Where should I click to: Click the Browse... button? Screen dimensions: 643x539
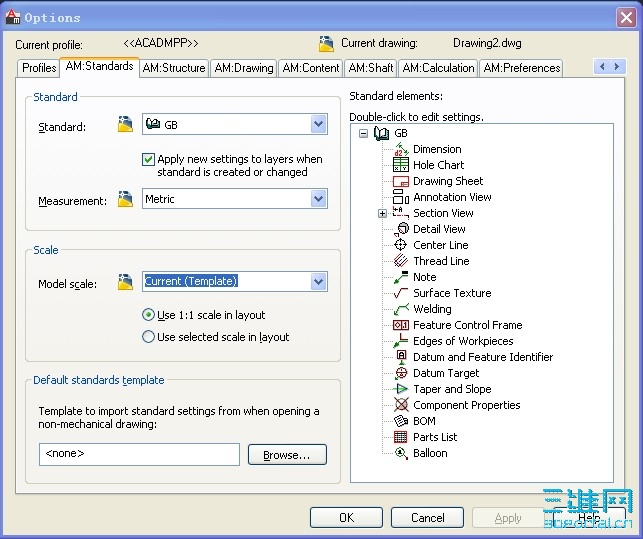coord(287,454)
